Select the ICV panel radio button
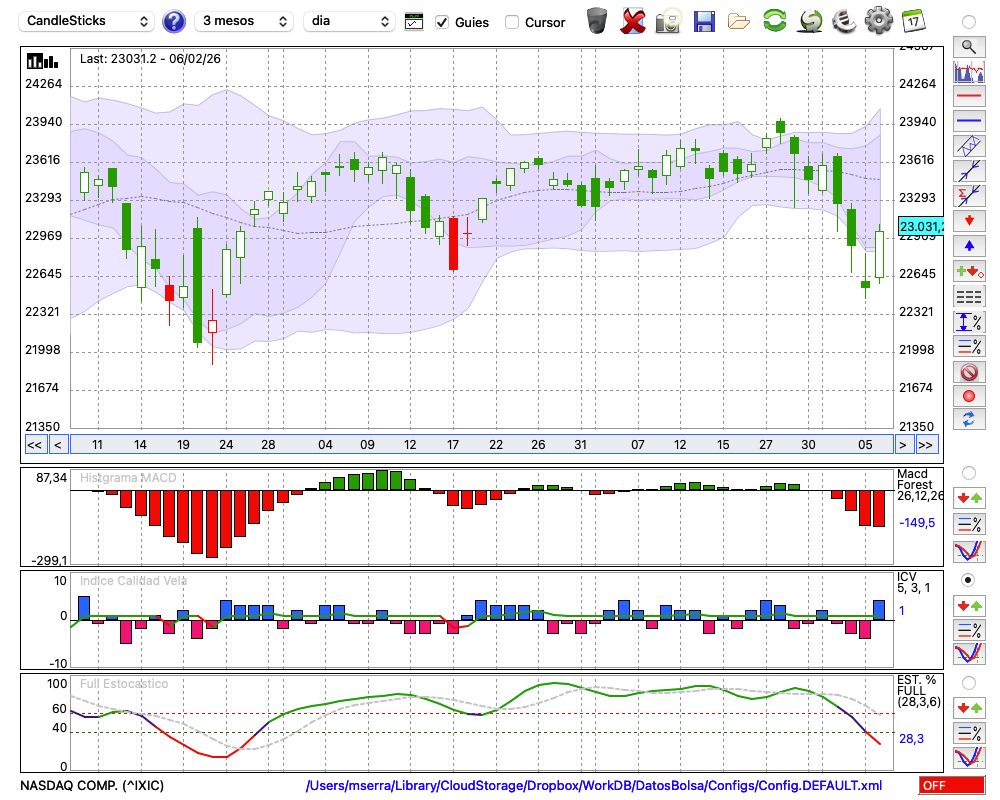 (x=969, y=580)
